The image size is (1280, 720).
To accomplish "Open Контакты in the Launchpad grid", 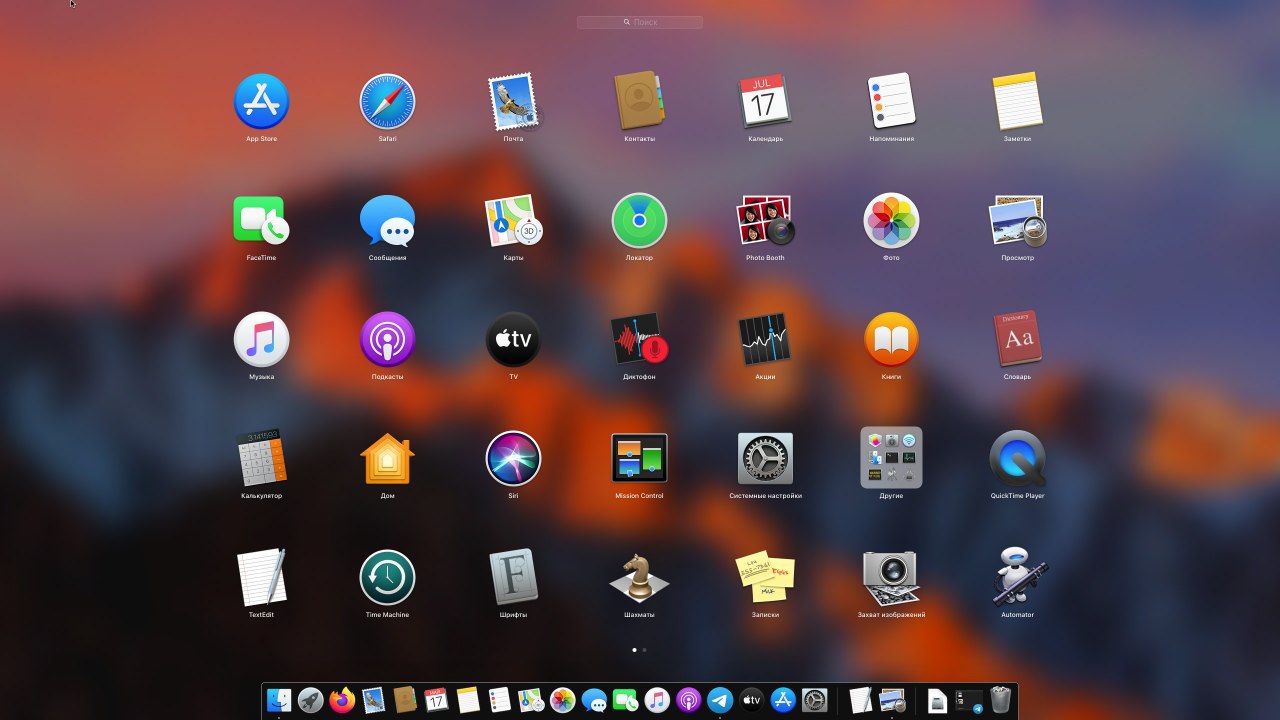I will [x=639, y=102].
